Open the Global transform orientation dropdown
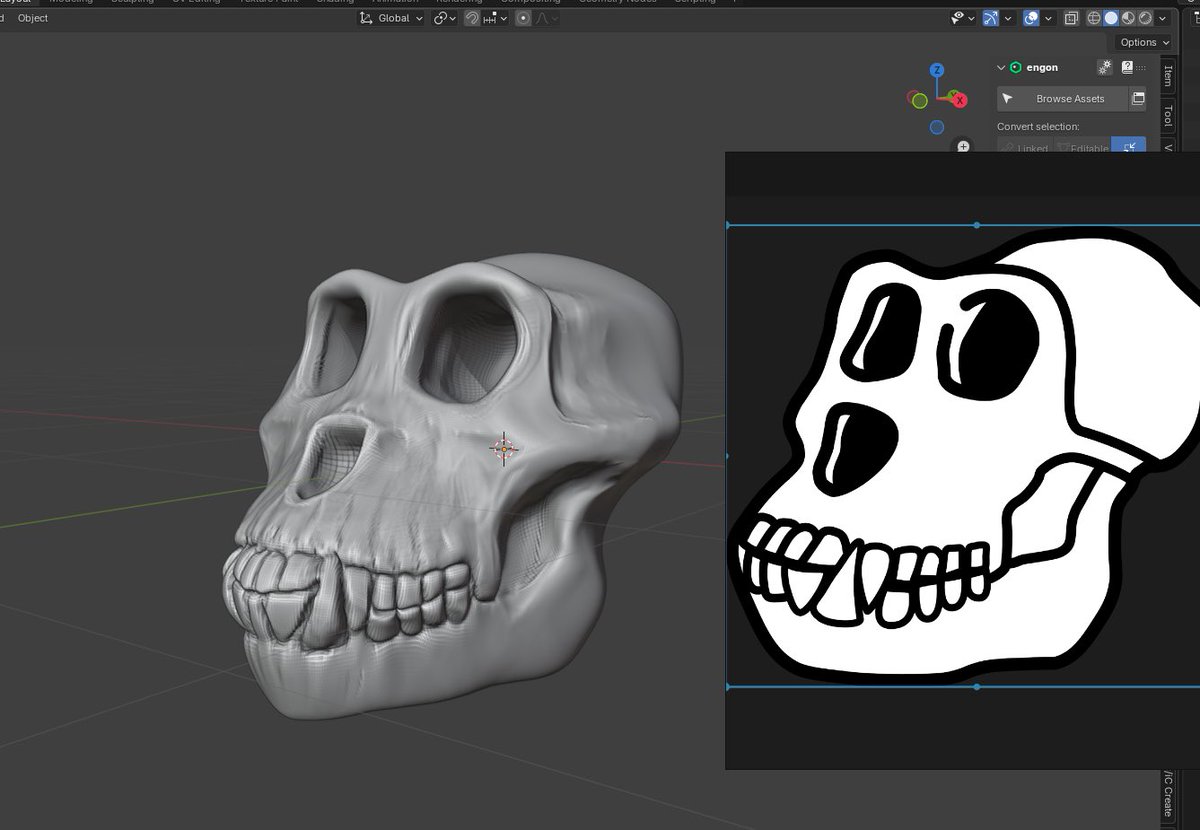This screenshot has width=1200, height=830. coord(392,18)
